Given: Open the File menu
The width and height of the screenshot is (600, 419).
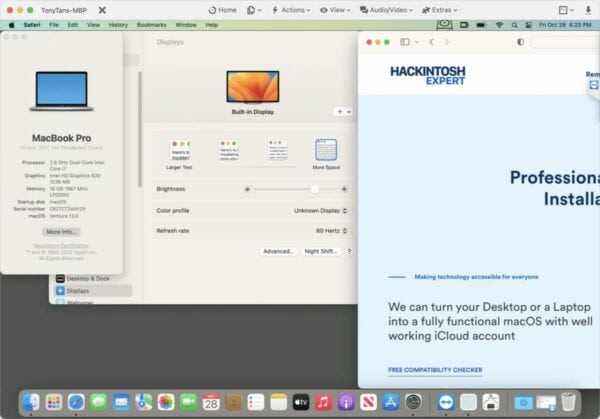Looking at the screenshot, I should coord(54,25).
